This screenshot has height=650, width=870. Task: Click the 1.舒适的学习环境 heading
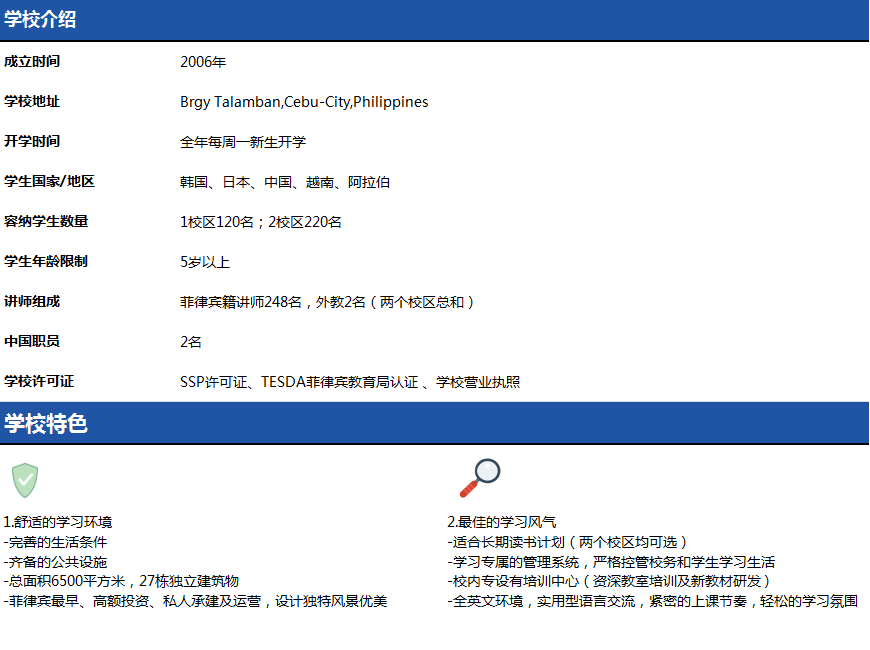(x=58, y=522)
